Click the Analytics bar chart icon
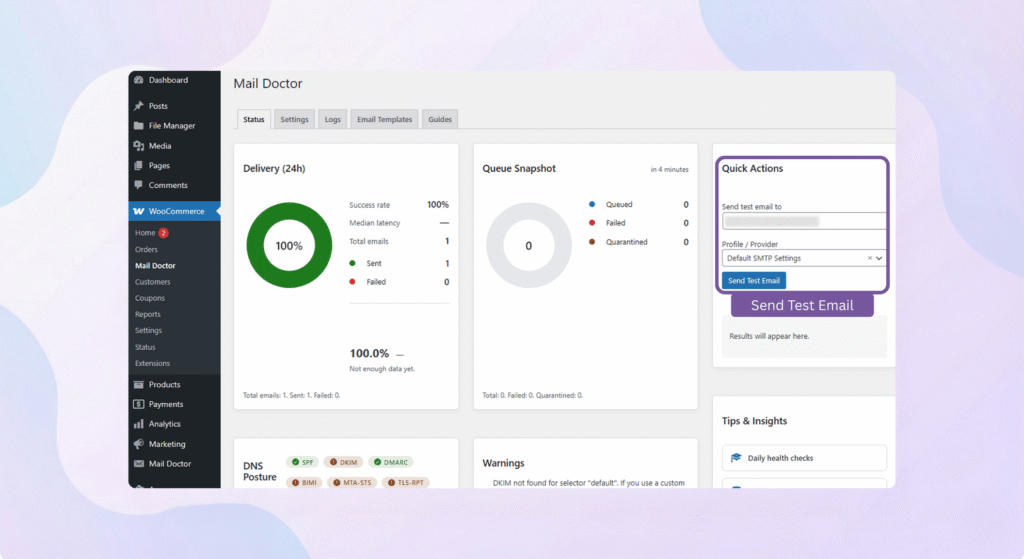This screenshot has width=1024, height=559. (x=139, y=424)
